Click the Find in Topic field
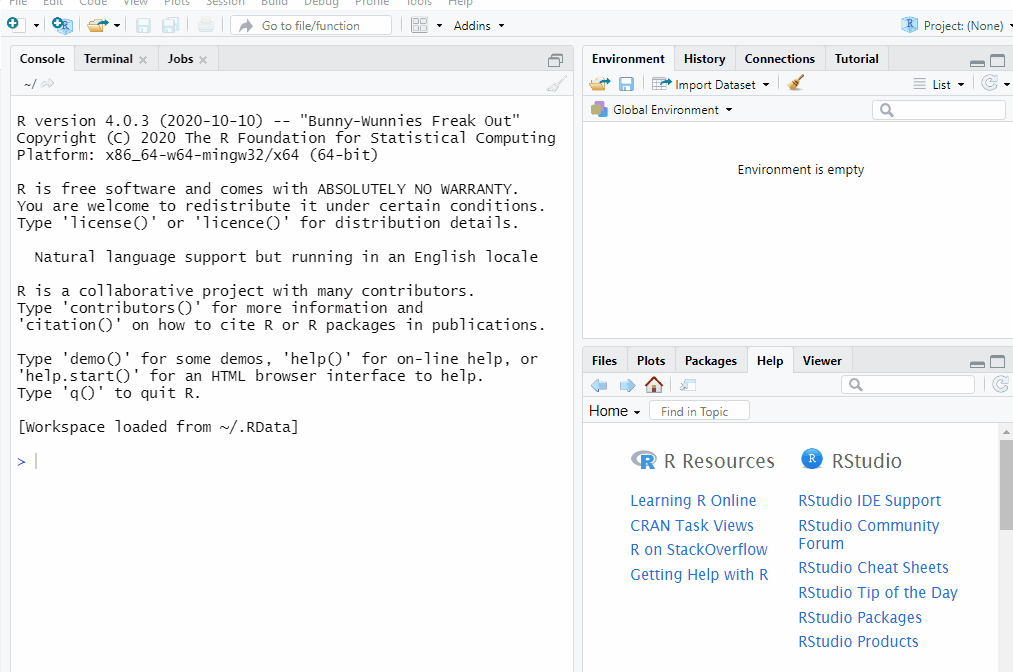 tap(699, 411)
